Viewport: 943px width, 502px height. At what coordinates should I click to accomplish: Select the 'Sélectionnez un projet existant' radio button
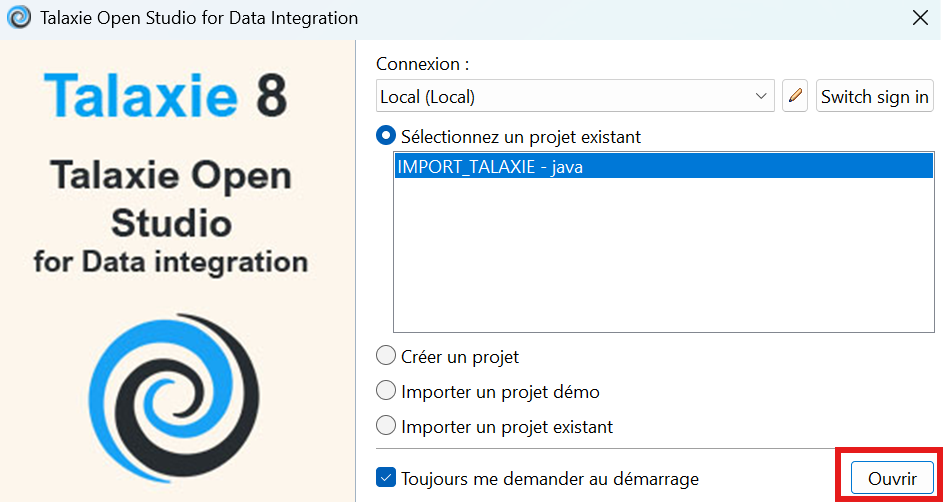tap(386, 136)
